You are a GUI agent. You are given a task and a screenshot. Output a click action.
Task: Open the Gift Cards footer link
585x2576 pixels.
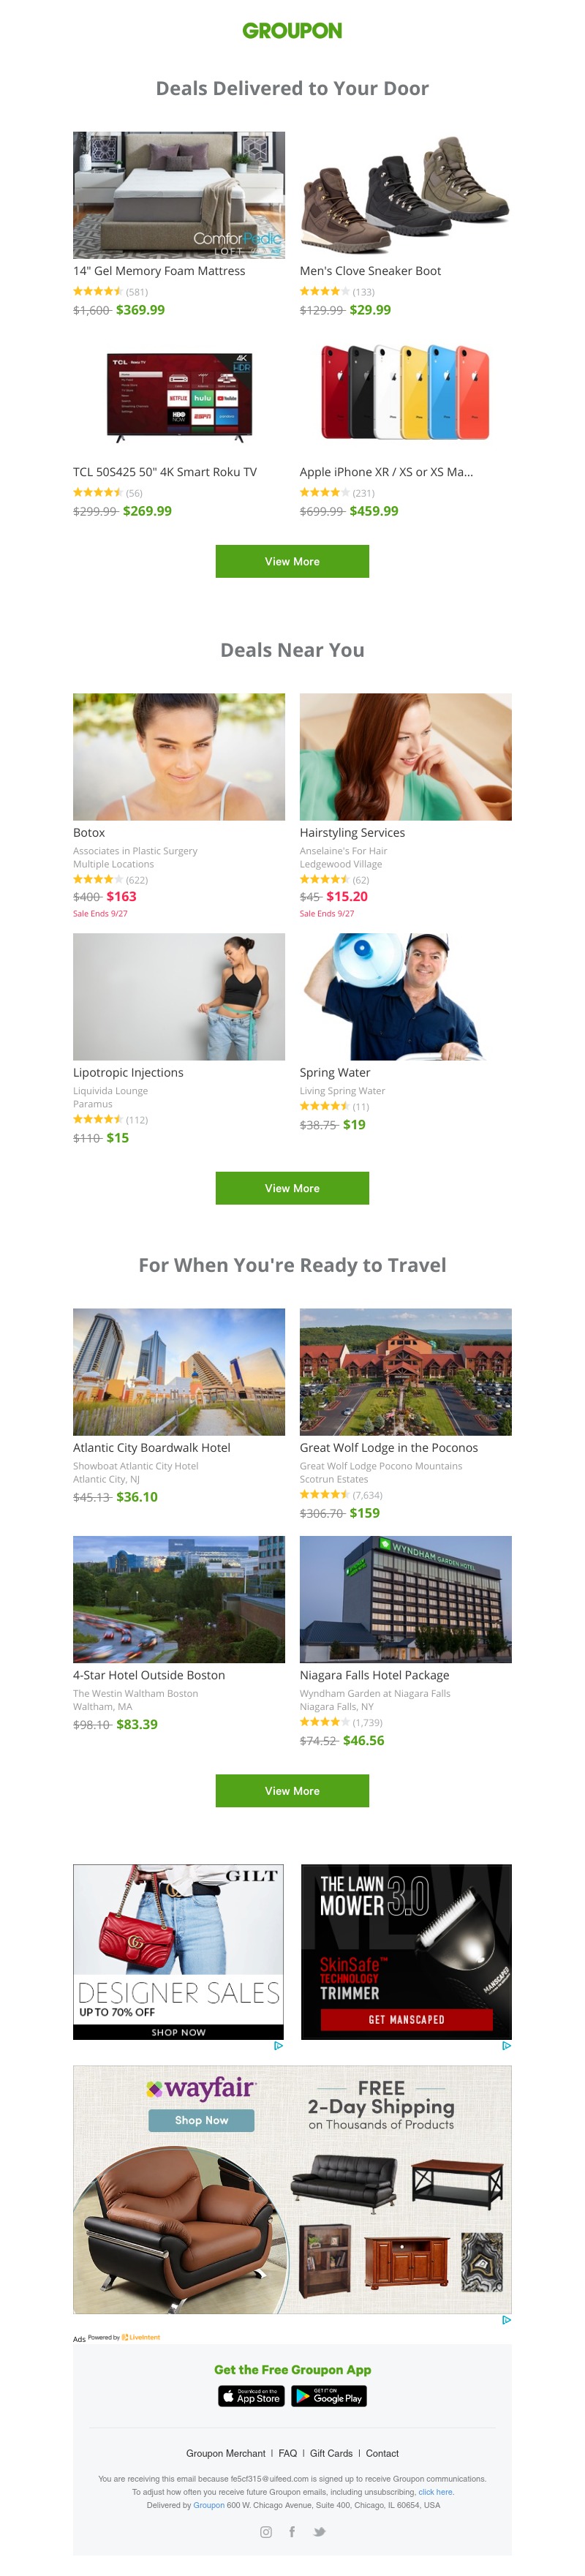[x=331, y=2453]
